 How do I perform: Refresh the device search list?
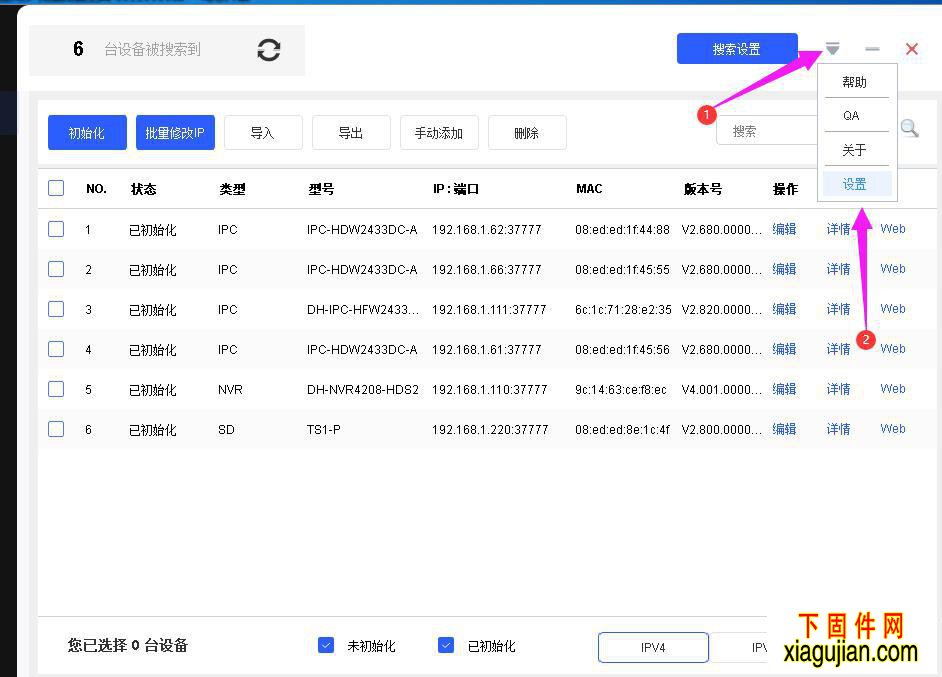click(x=269, y=50)
